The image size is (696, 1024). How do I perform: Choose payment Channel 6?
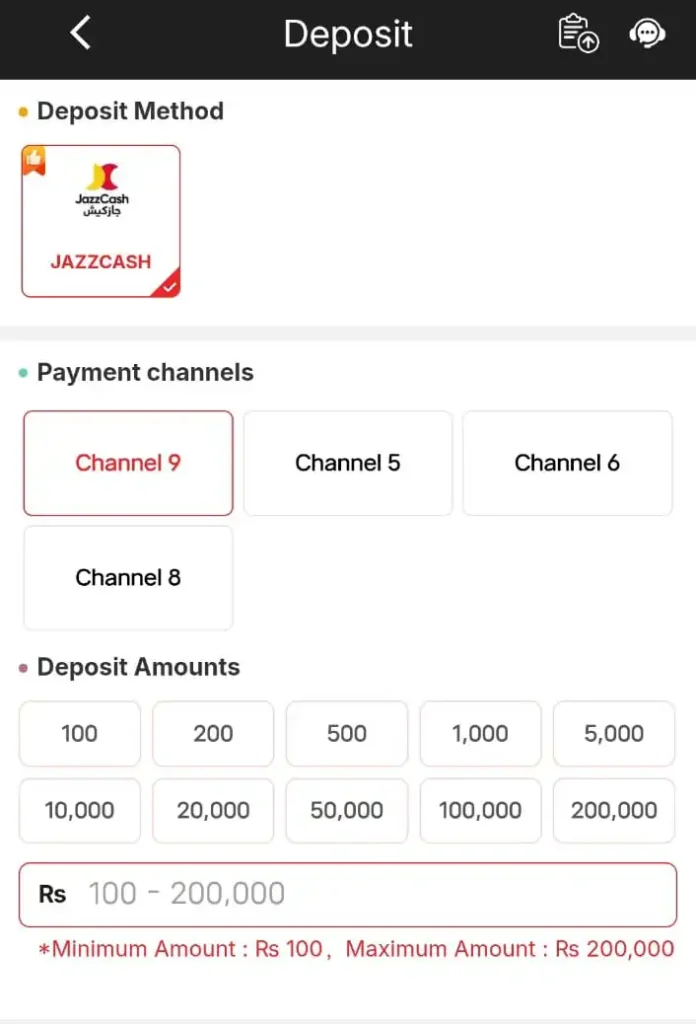click(567, 463)
